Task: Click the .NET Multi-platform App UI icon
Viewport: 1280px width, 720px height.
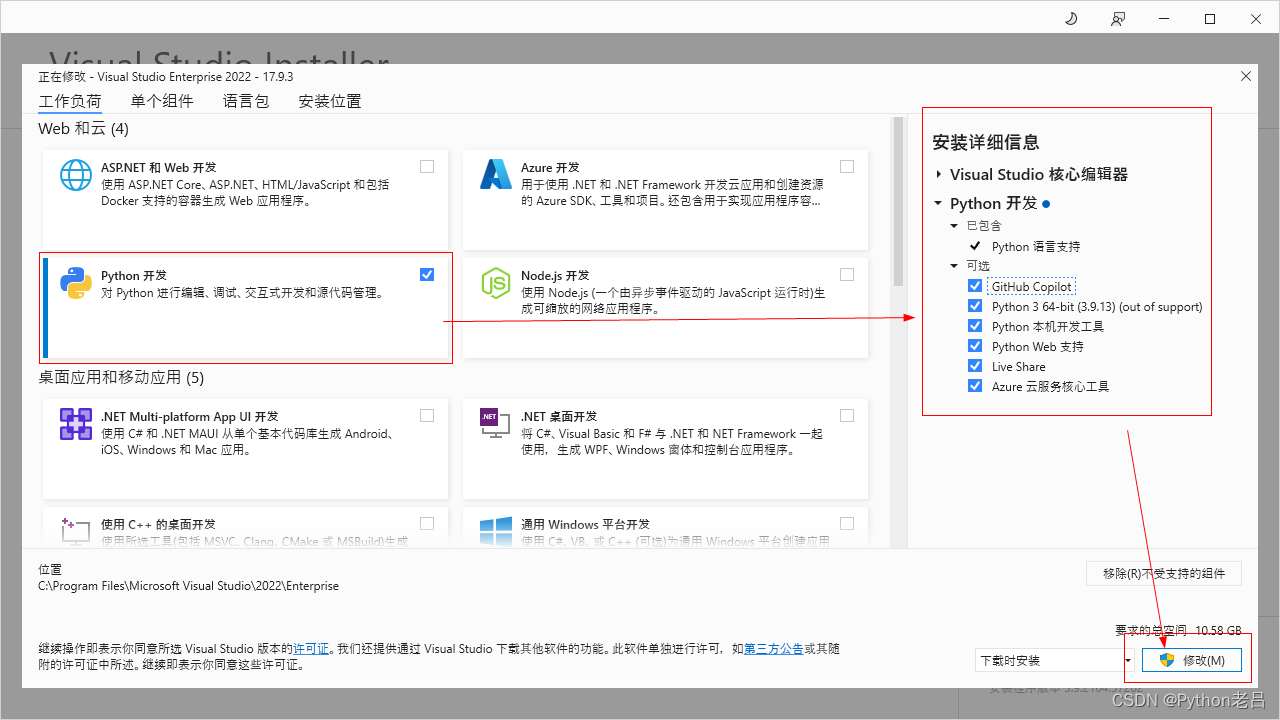Action: [75, 424]
